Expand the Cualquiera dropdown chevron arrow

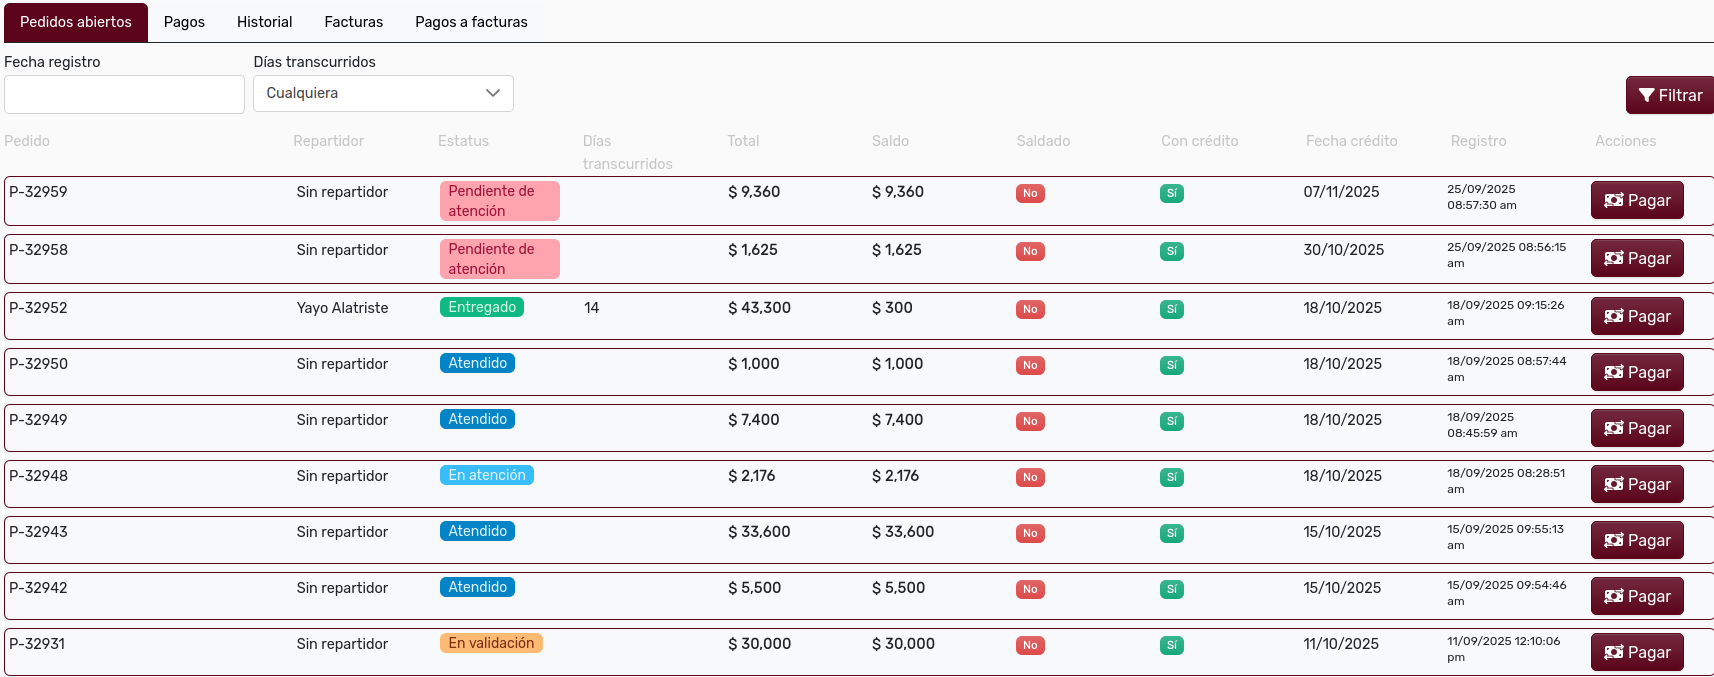[492, 93]
